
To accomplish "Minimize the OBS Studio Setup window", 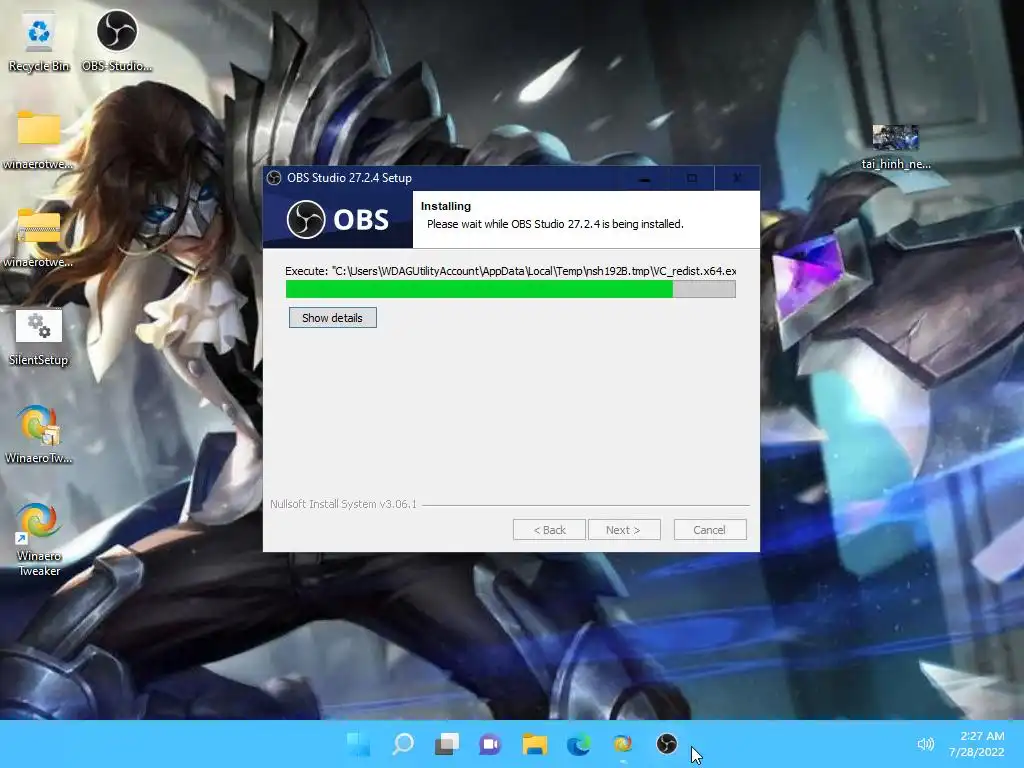I will click(x=645, y=178).
